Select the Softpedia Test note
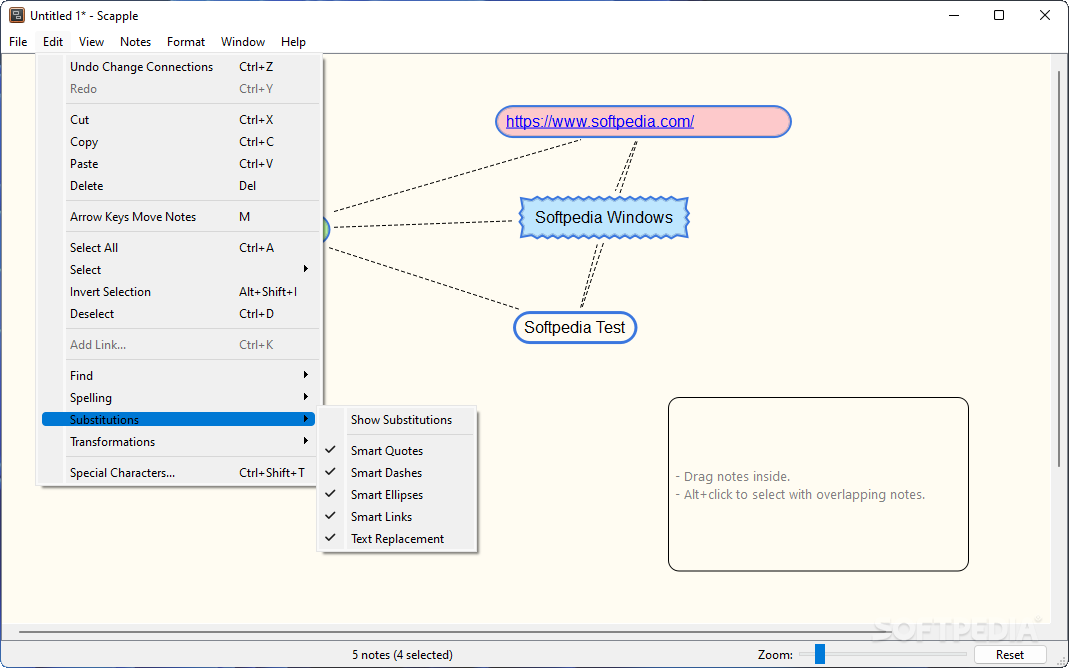 (x=575, y=327)
